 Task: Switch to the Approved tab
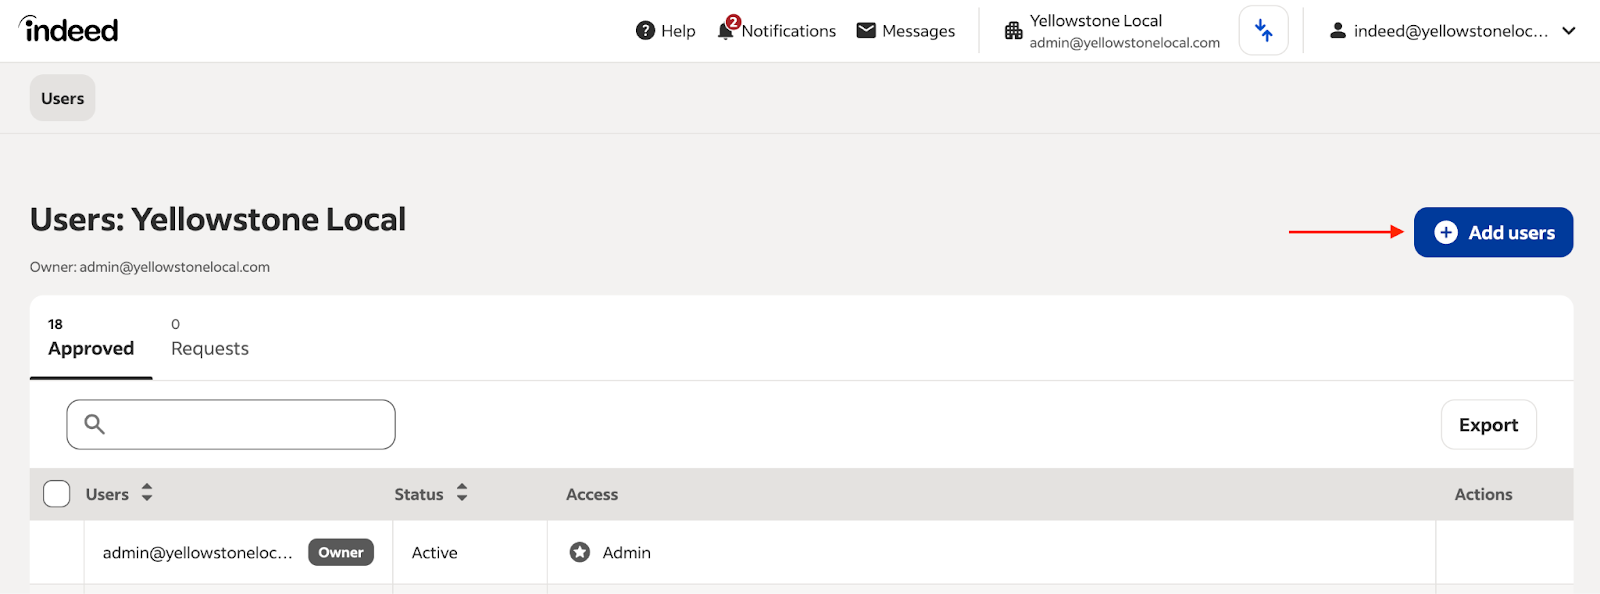[x=91, y=339]
